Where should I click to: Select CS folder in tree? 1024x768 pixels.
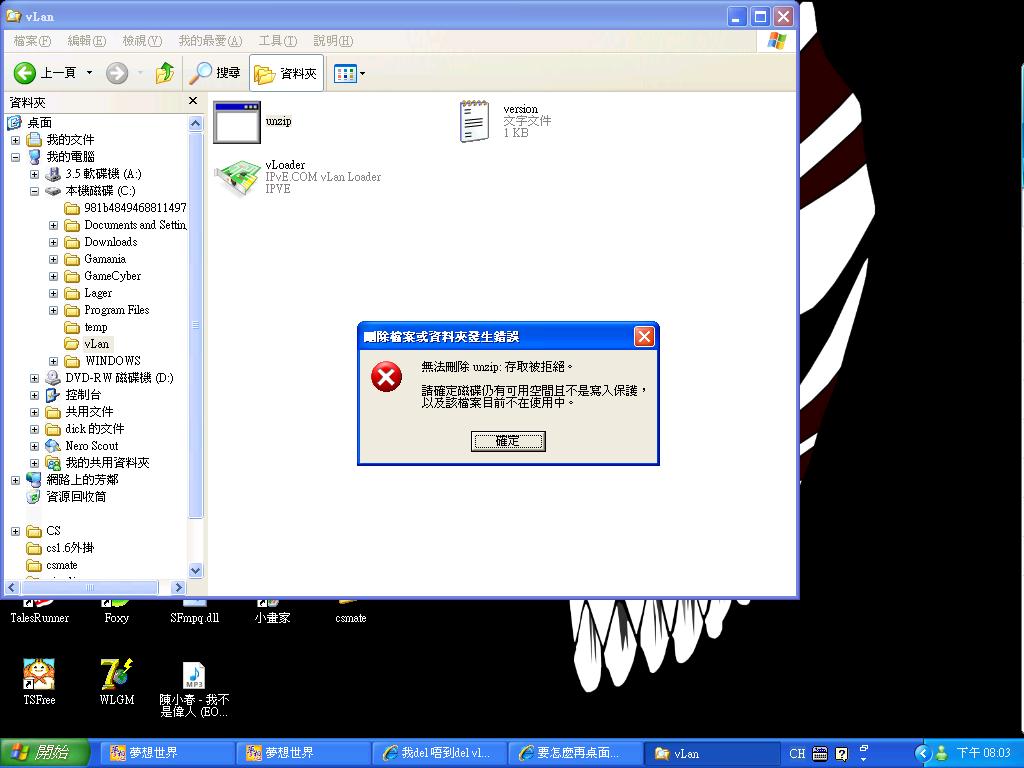[44, 531]
